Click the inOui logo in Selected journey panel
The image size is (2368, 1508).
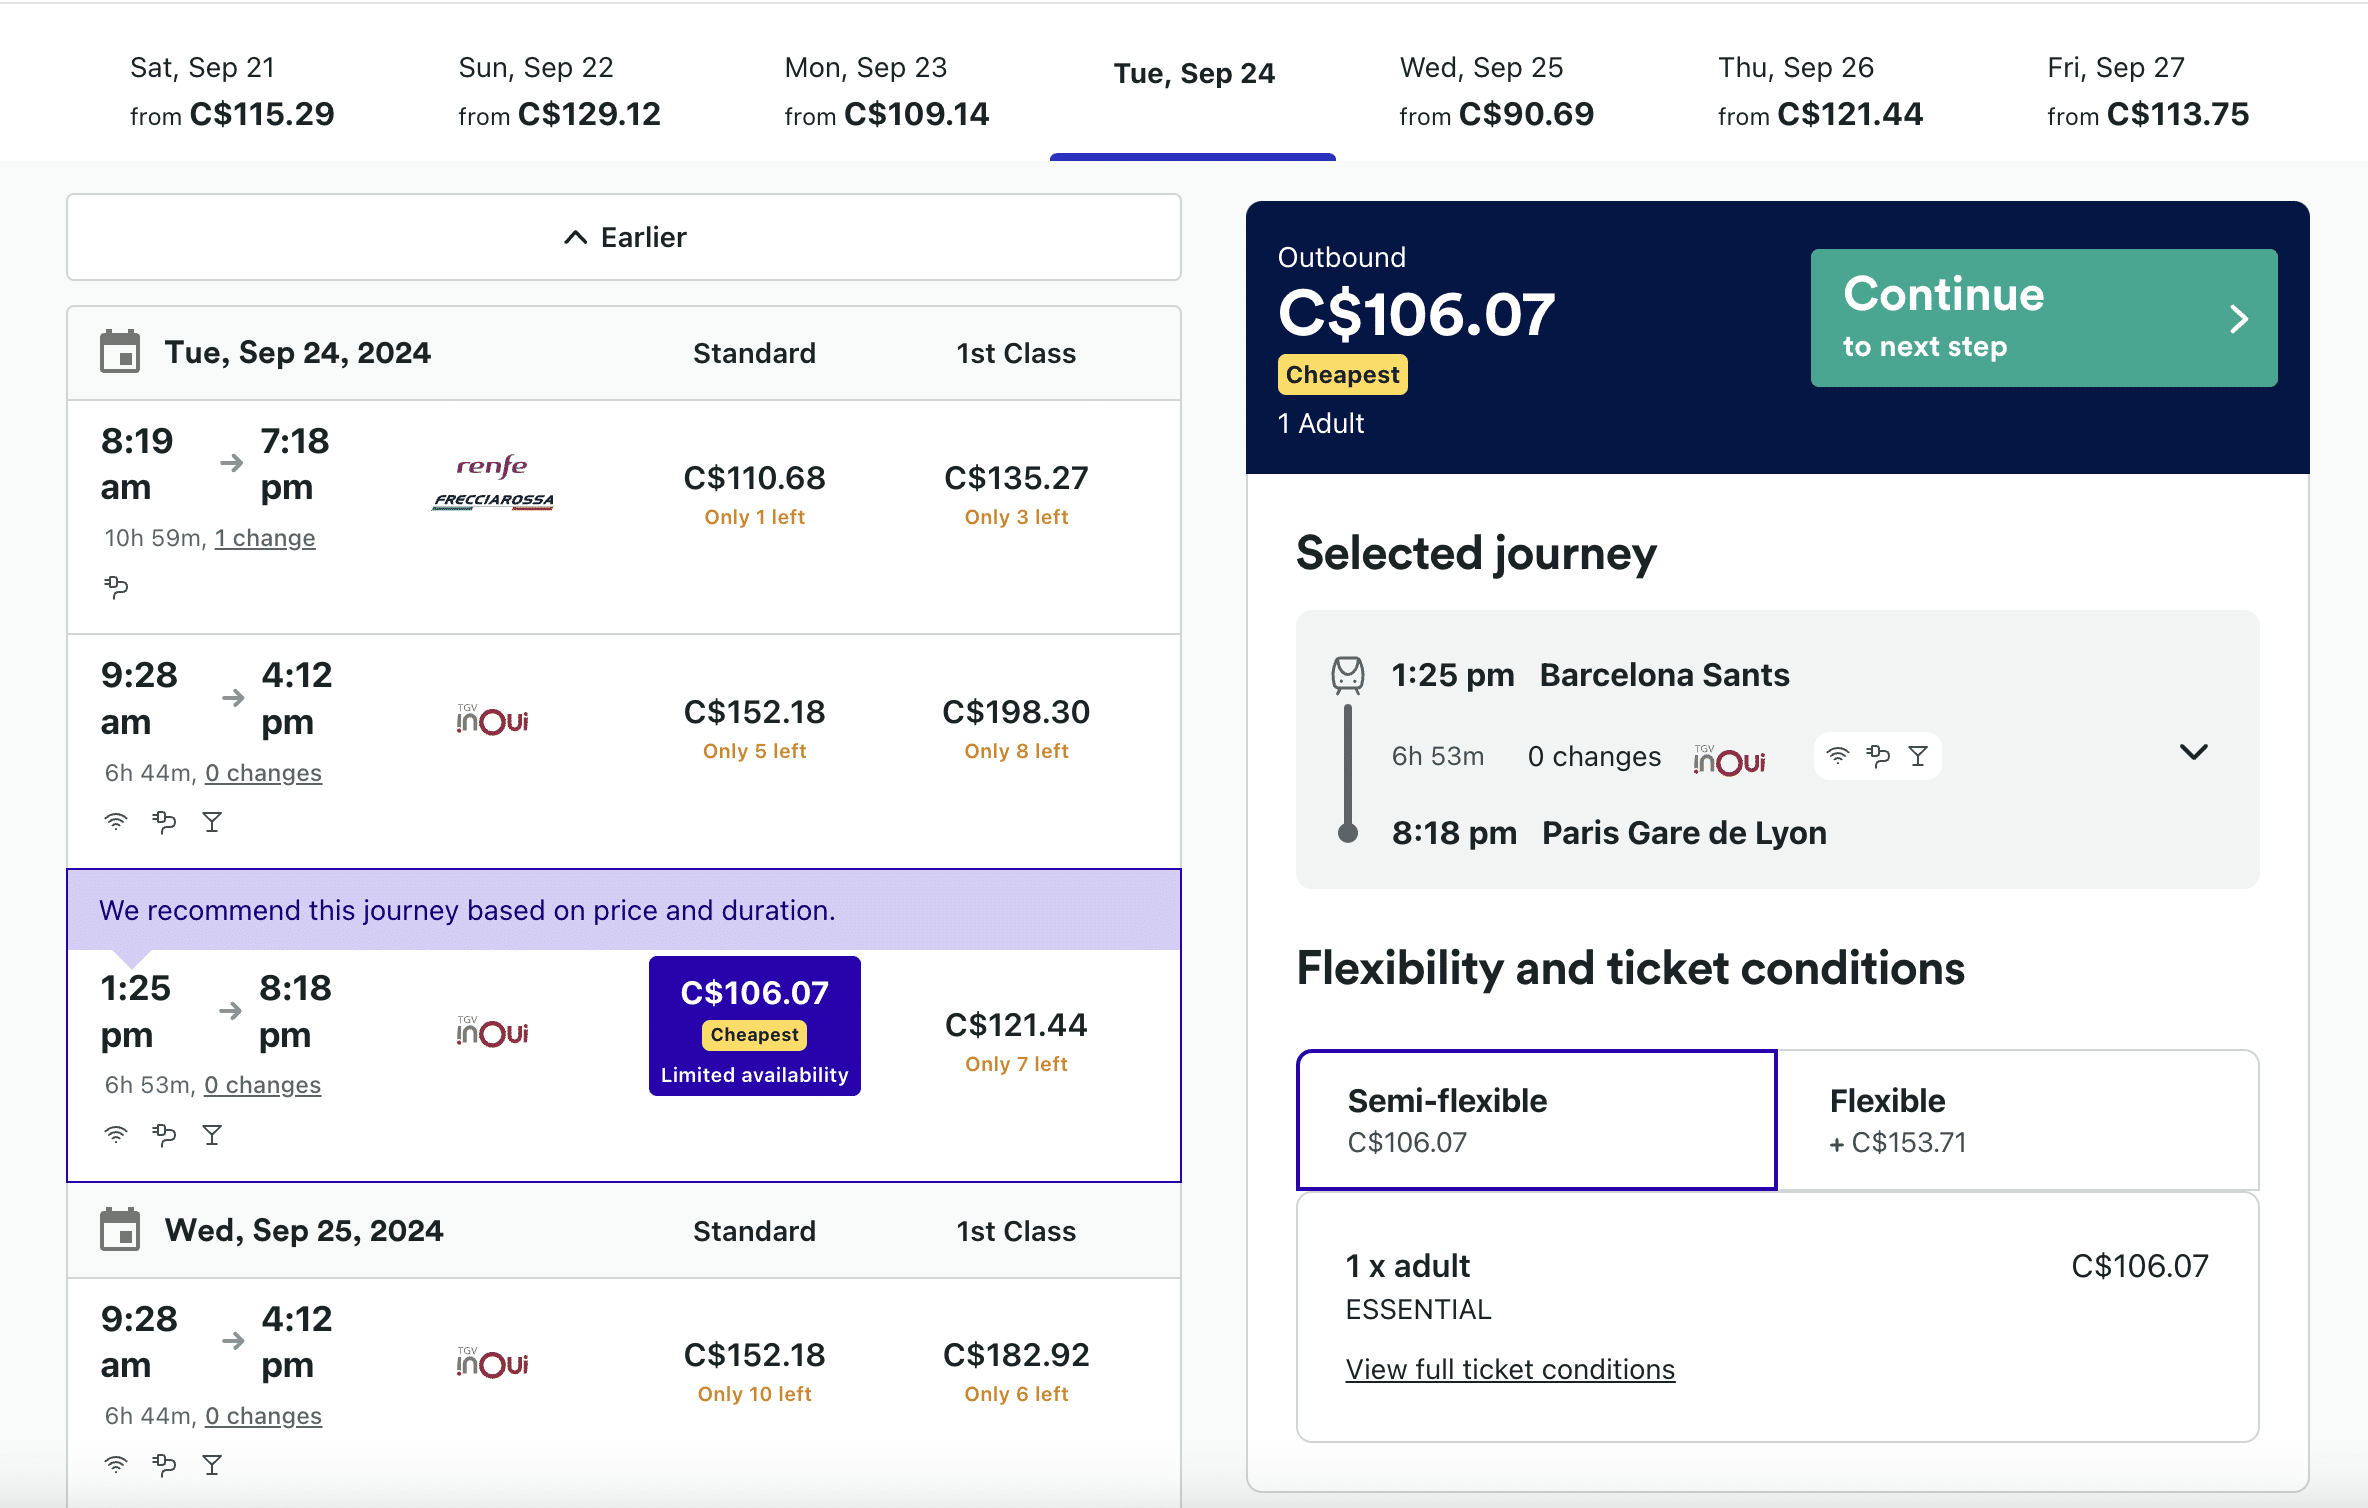point(1729,759)
